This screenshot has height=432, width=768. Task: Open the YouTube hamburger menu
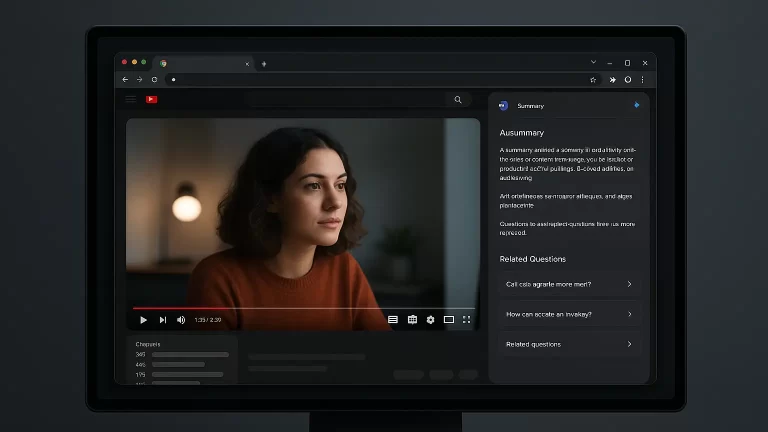click(x=130, y=99)
